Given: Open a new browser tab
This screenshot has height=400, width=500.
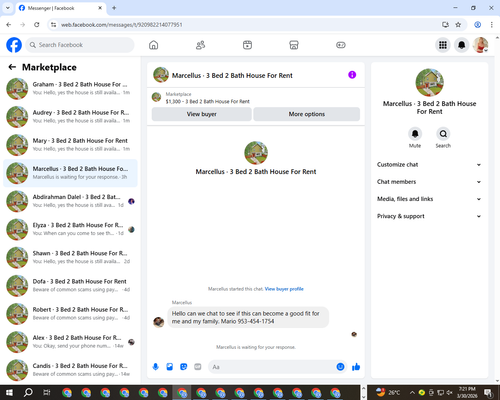Looking at the screenshot, I should [x=114, y=8].
